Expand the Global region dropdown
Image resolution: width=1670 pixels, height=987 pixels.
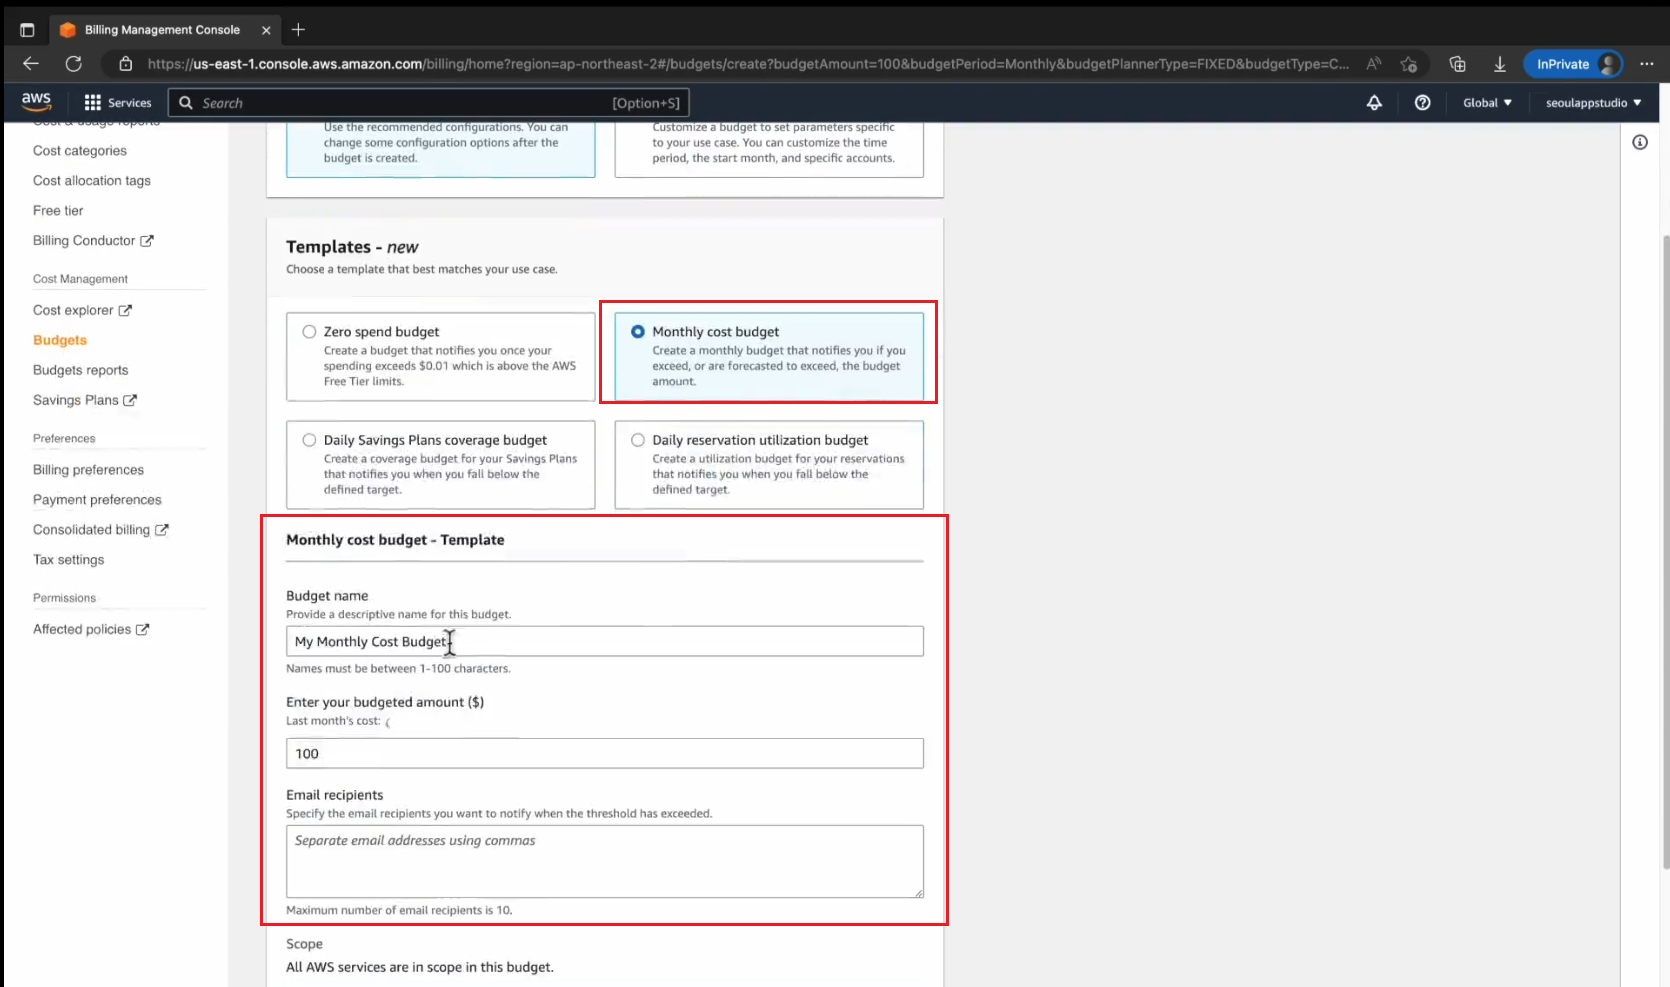pos(1487,103)
